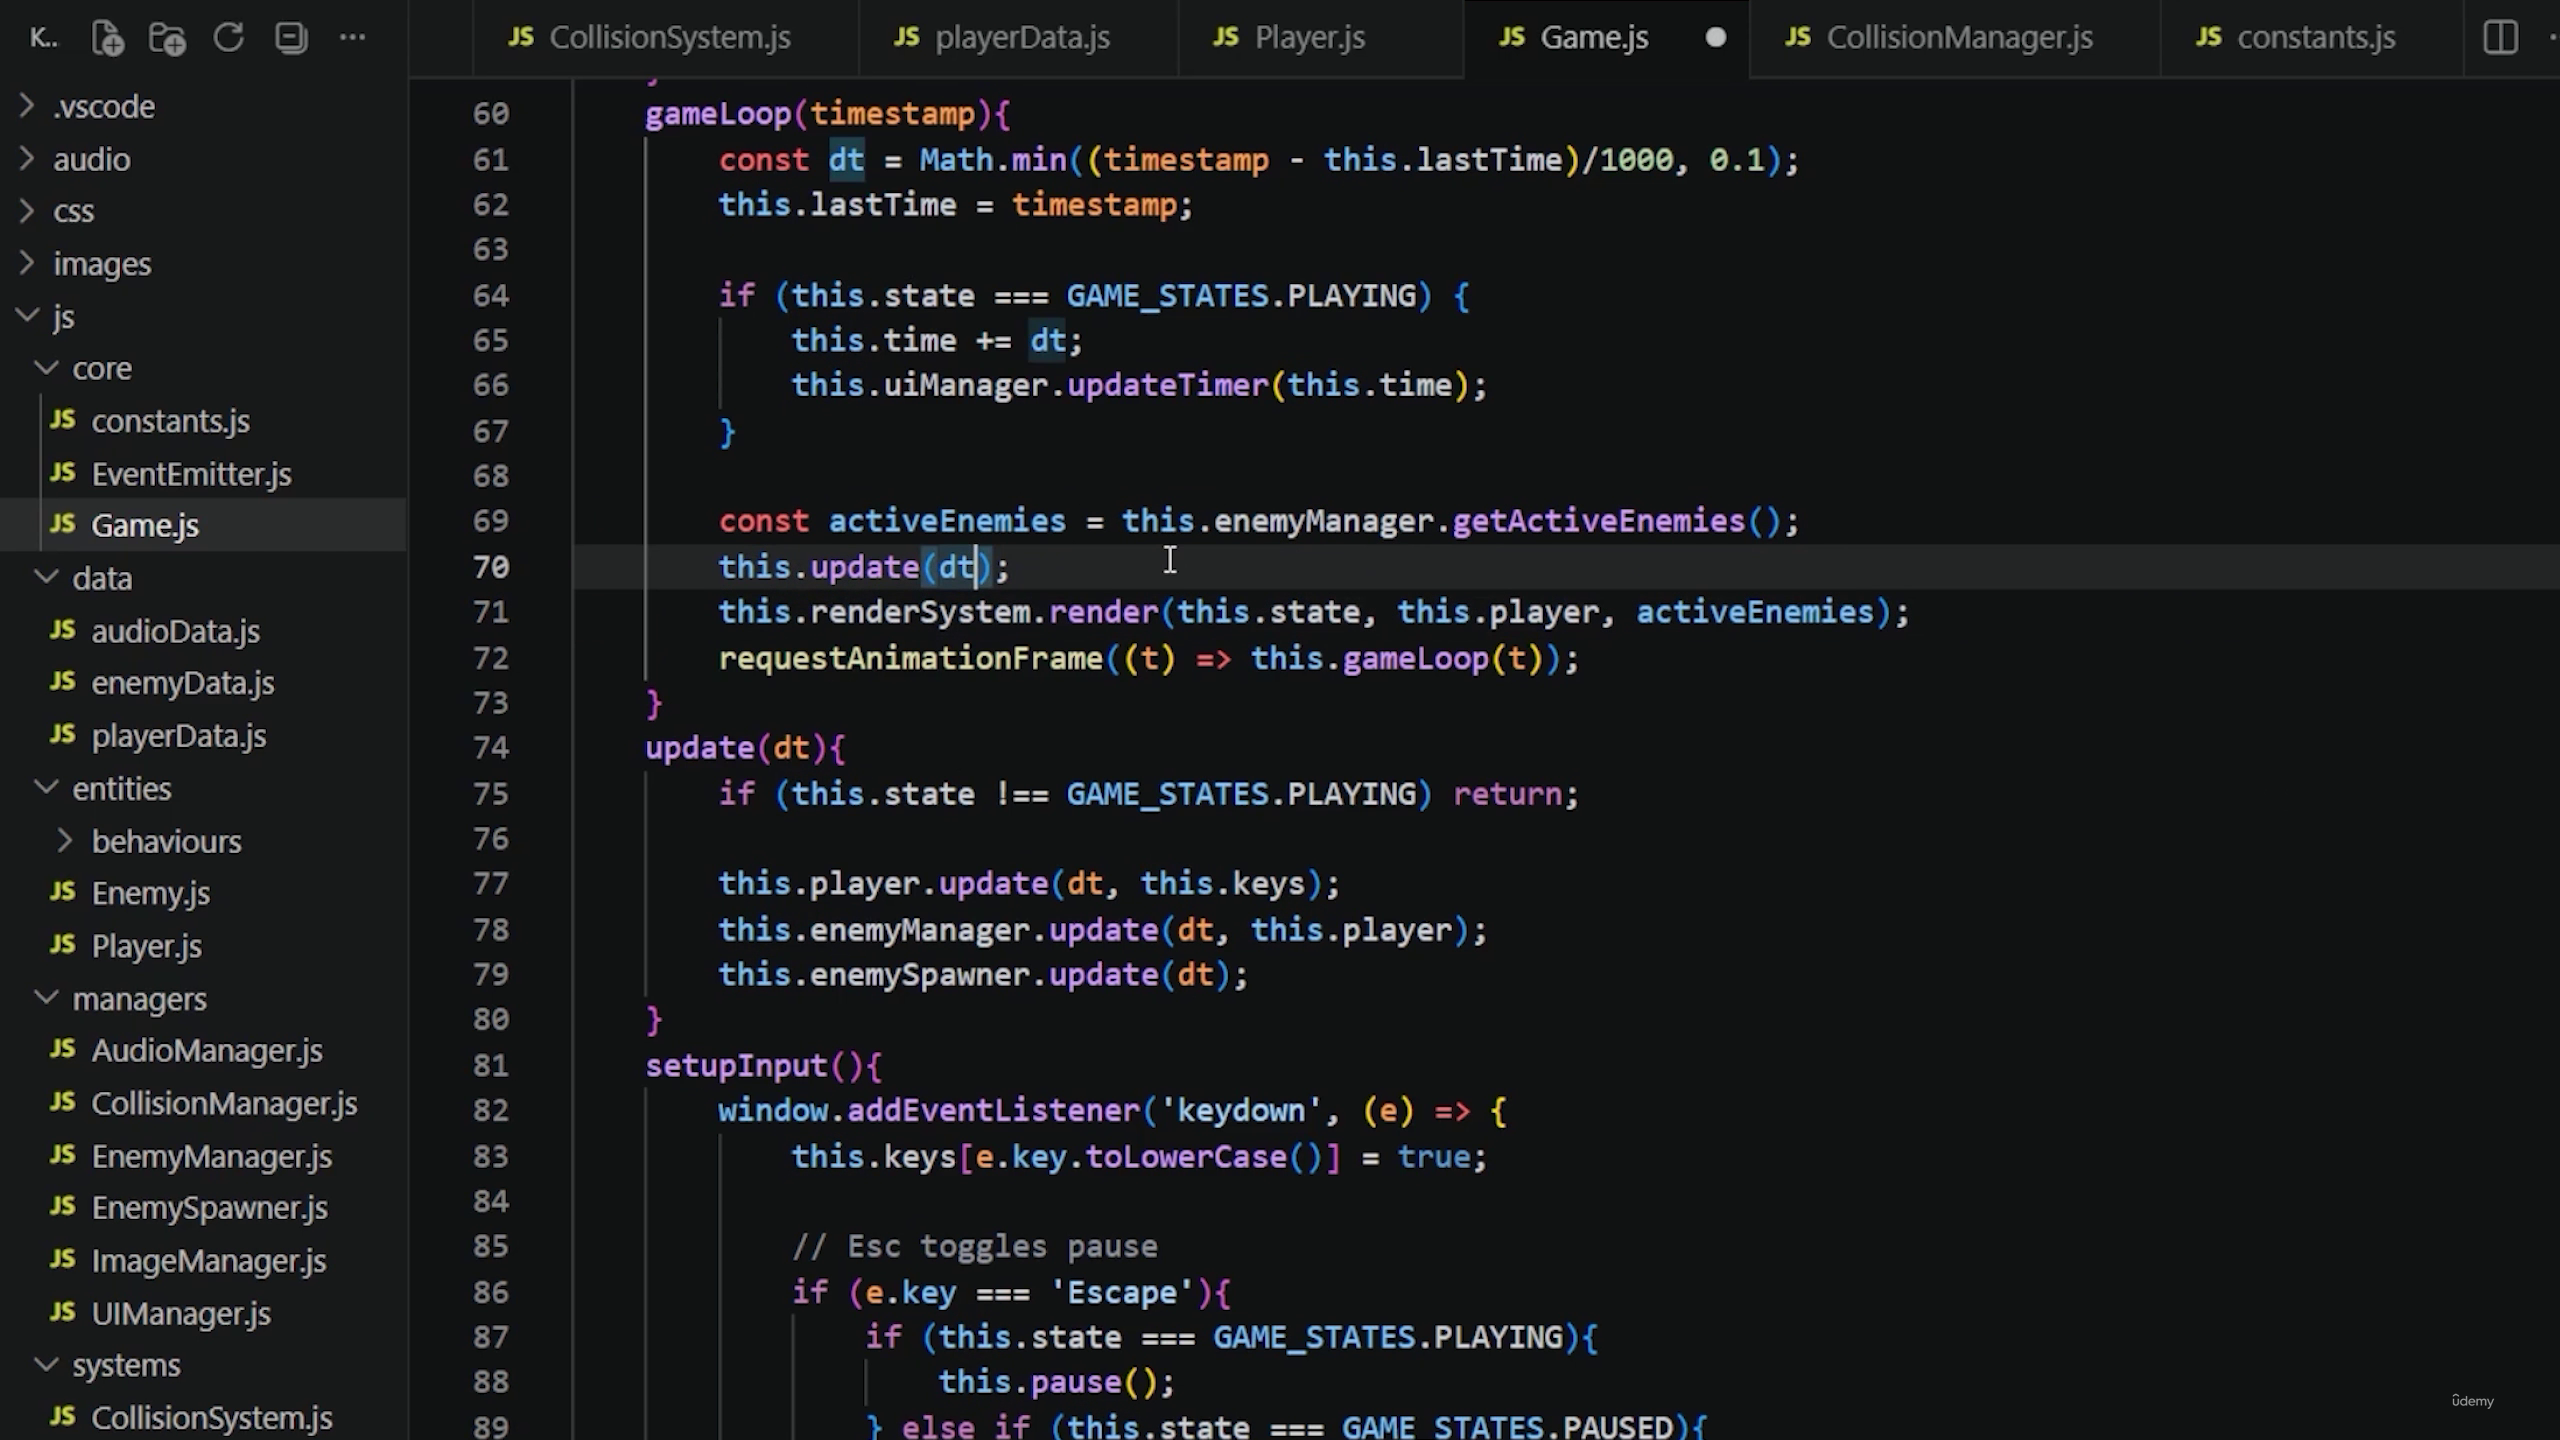Collapse all folders in explorer
The image size is (2560, 1440).
pos(291,38)
